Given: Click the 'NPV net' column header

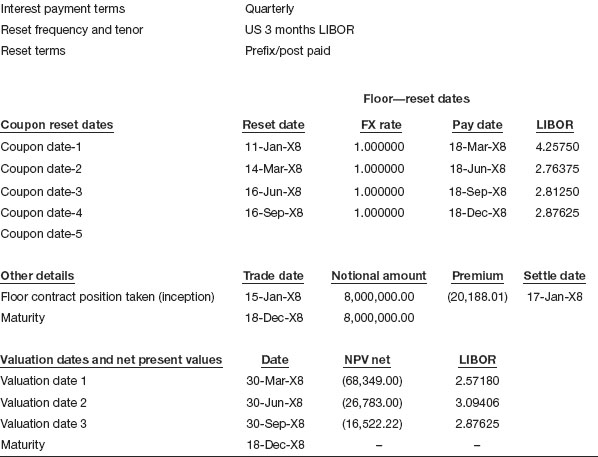Looking at the screenshot, I should pos(367,360).
